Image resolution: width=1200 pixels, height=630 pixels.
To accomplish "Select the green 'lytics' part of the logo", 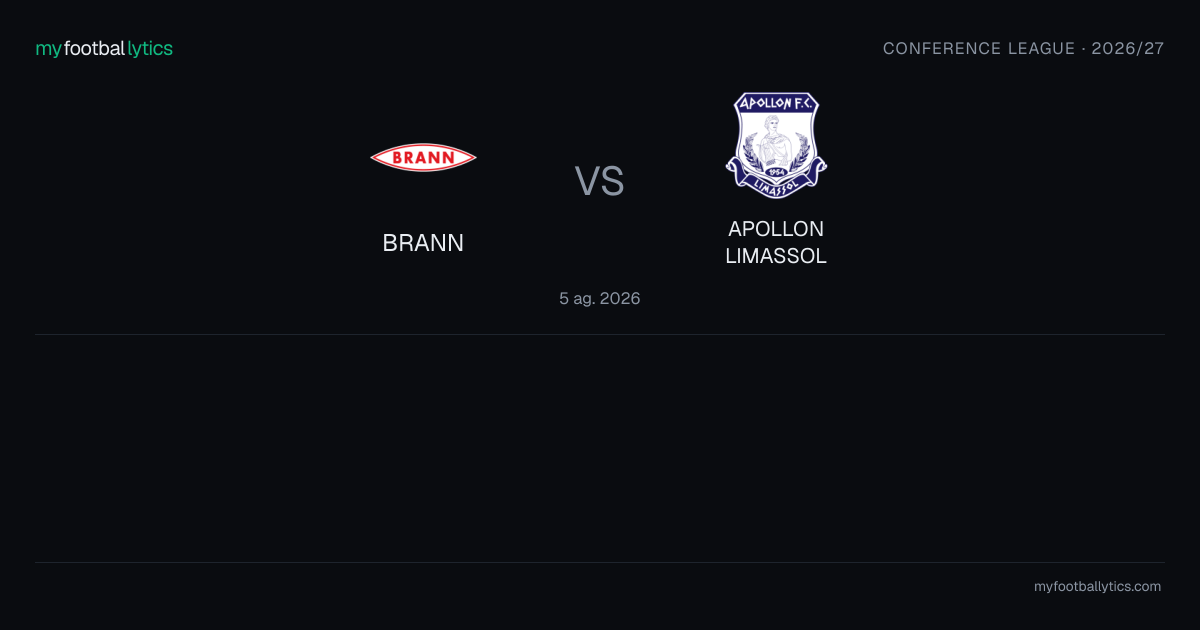I will (150, 49).
